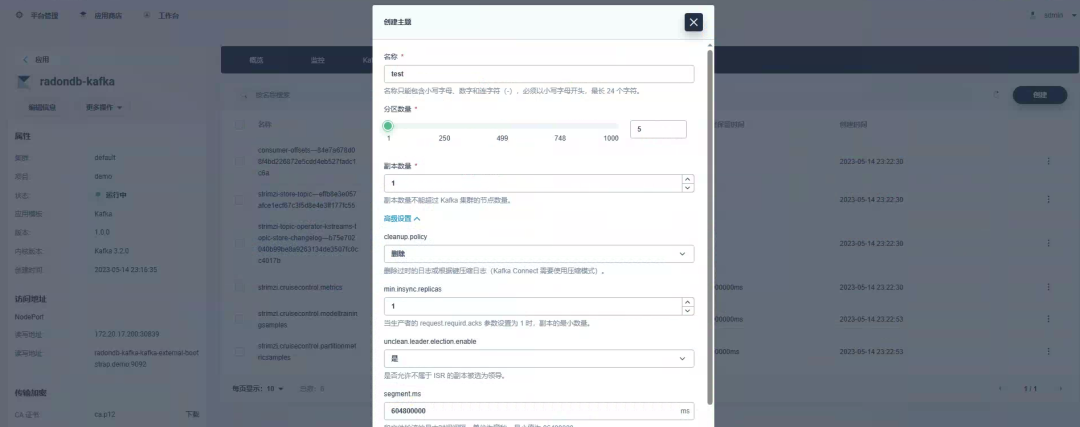The height and width of the screenshot is (427, 1080).
Task: Open the more menu for the partitionmetricsamples row
Action: 1048,351
